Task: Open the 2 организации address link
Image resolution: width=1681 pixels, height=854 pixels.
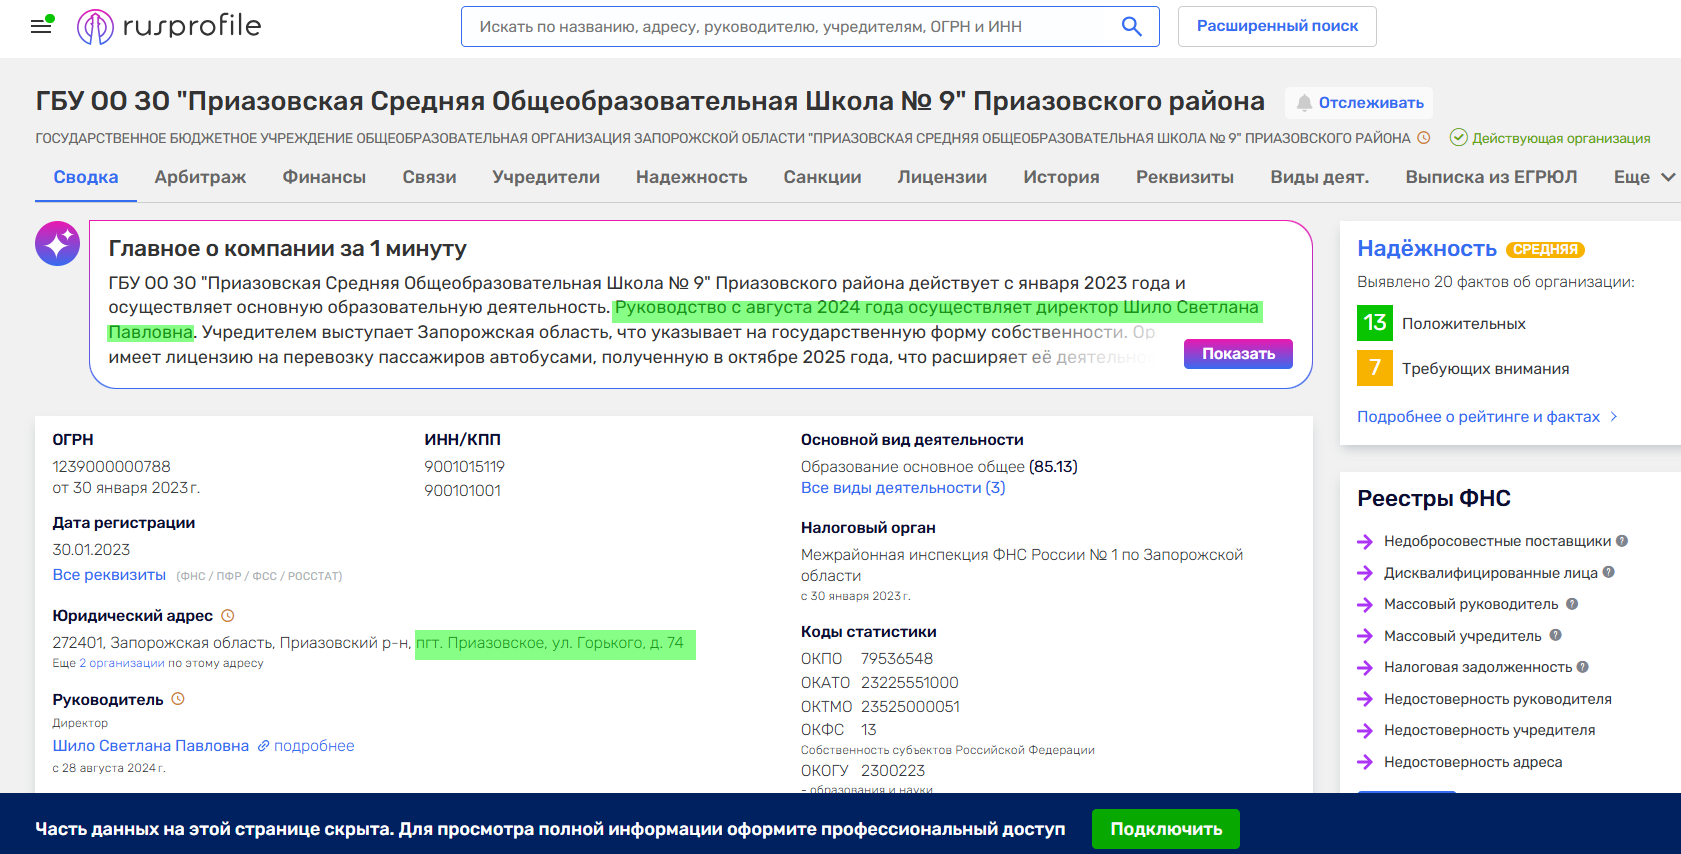Action: coord(122,663)
